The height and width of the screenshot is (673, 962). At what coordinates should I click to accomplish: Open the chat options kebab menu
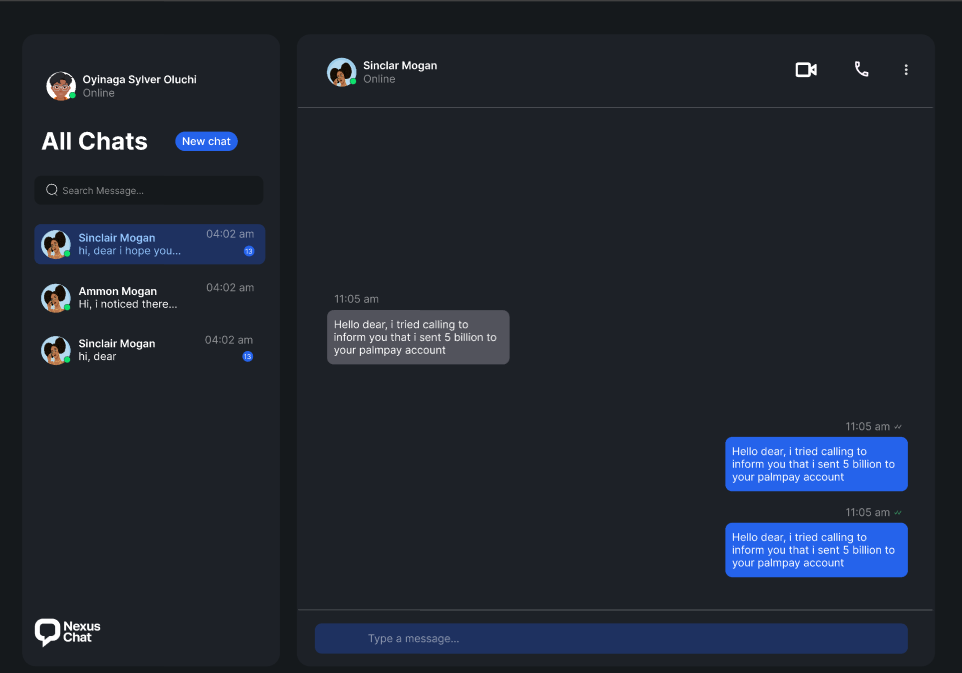pos(906,70)
